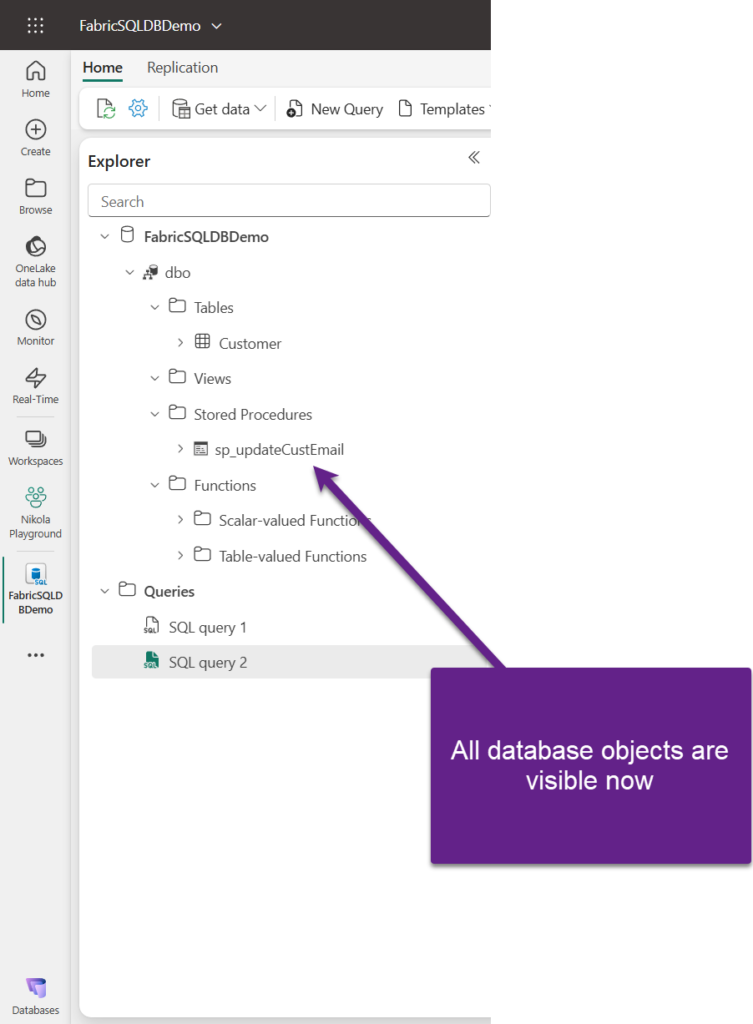Open the Get data dropdown
Viewport: 753px width, 1024px height.
(219, 109)
